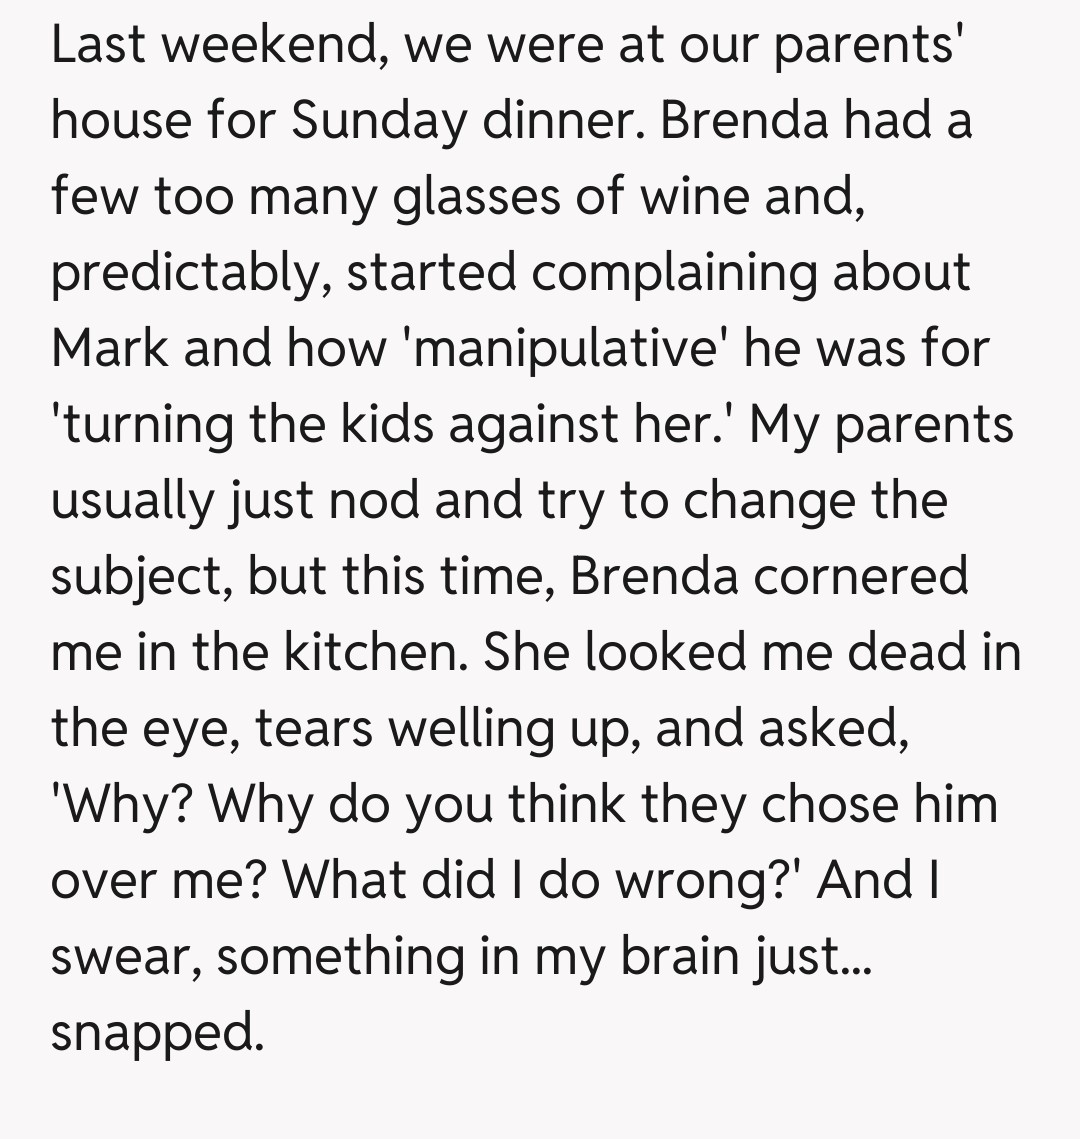1080x1139 pixels.
Task: Tap the word "kids"
Action: (382, 425)
